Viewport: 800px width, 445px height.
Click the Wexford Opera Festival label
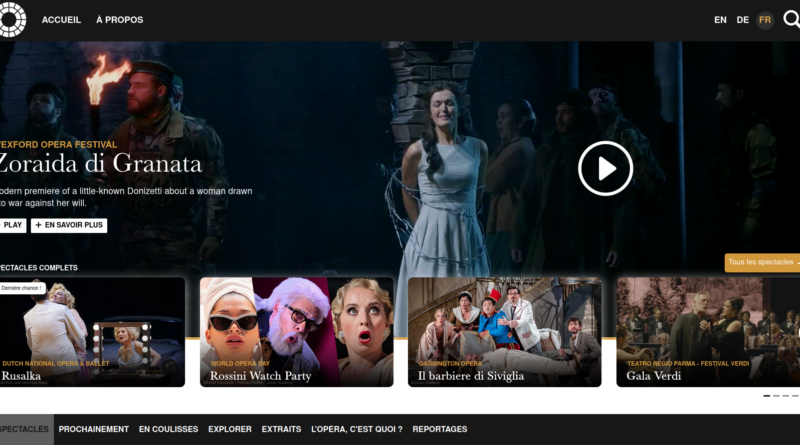click(58, 144)
